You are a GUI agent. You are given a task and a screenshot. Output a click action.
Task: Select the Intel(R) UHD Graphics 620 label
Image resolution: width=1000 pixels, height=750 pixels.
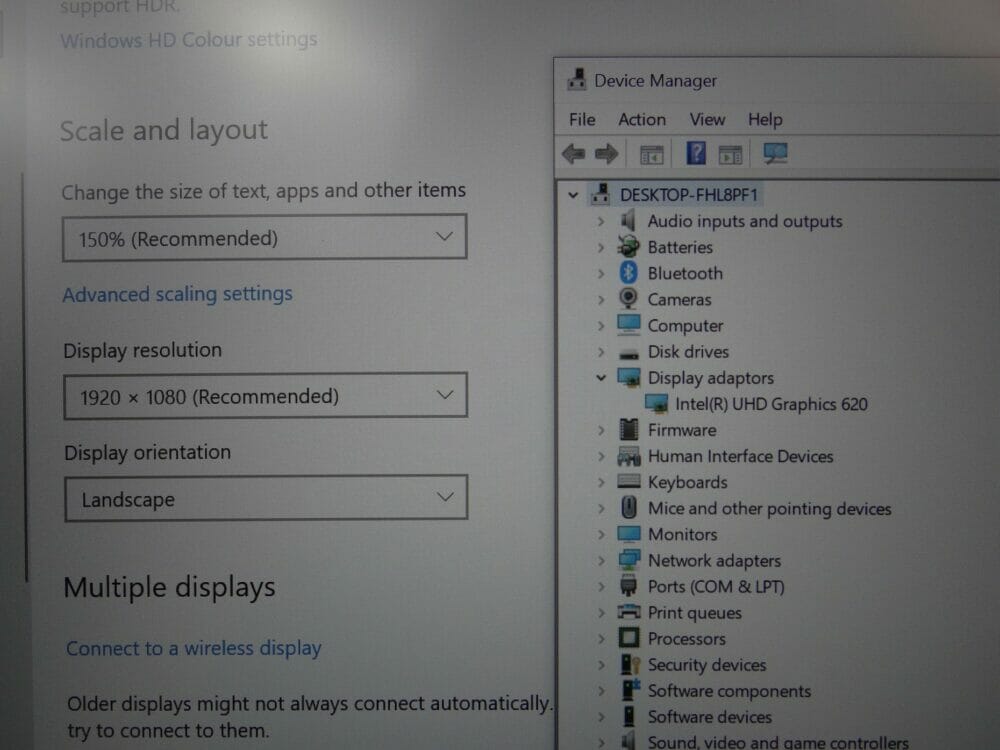tap(771, 404)
